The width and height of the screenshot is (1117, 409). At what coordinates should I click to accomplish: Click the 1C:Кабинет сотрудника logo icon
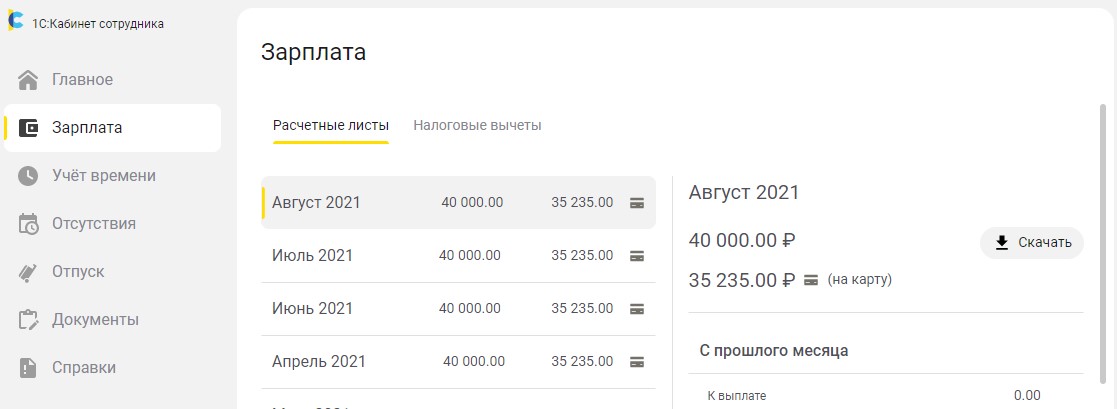point(15,22)
